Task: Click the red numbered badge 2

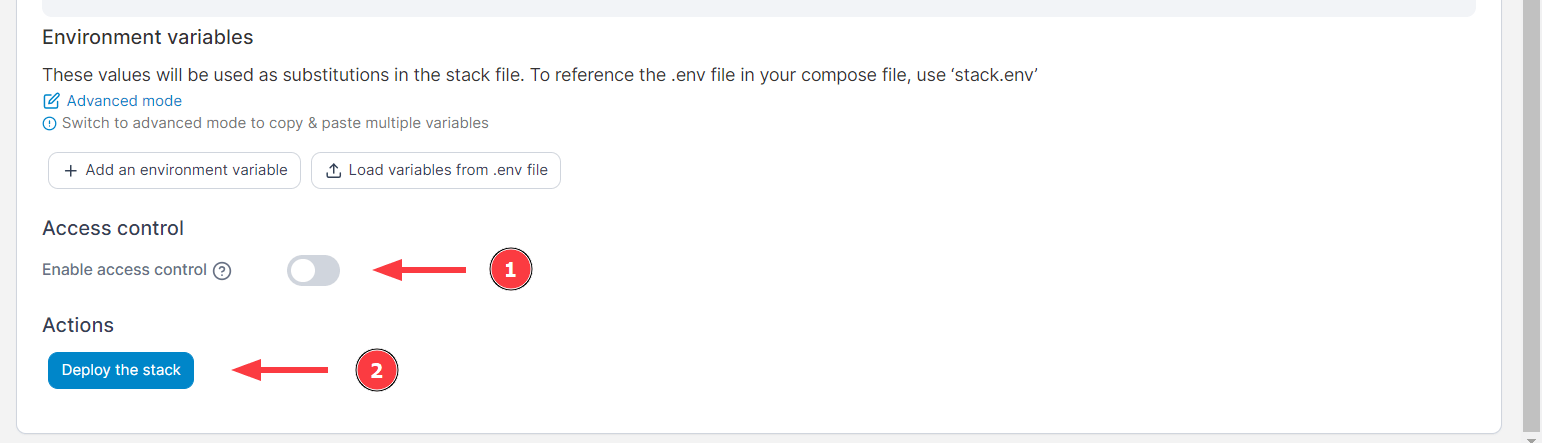Action: [x=377, y=371]
